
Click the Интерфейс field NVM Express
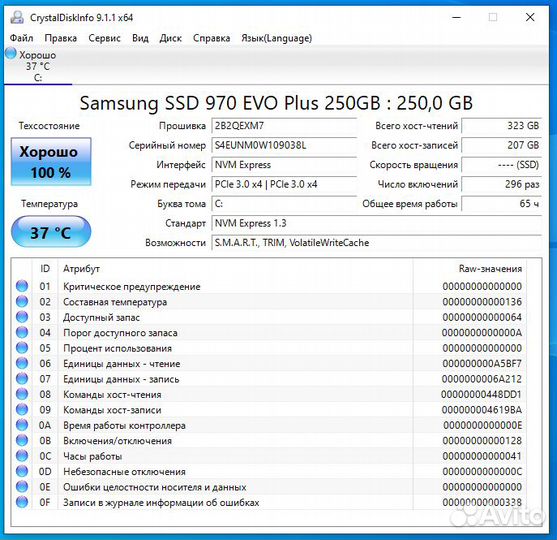pos(284,165)
